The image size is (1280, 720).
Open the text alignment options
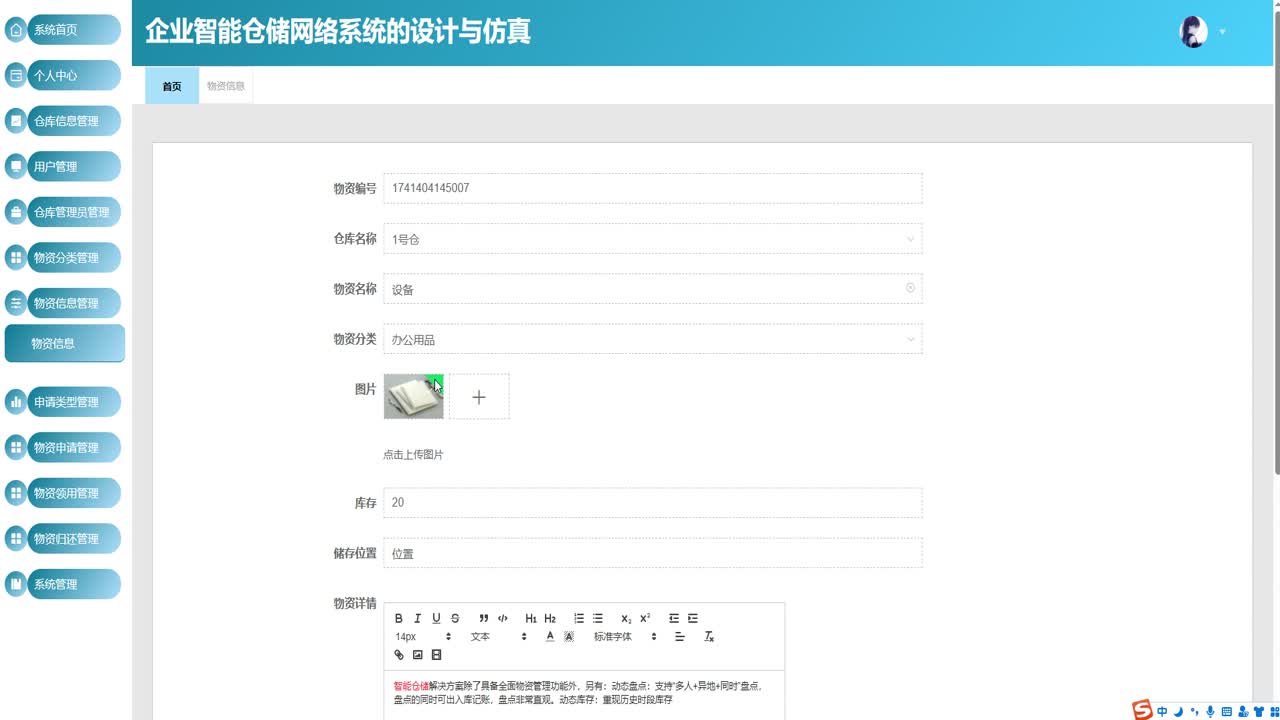(680, 636)
